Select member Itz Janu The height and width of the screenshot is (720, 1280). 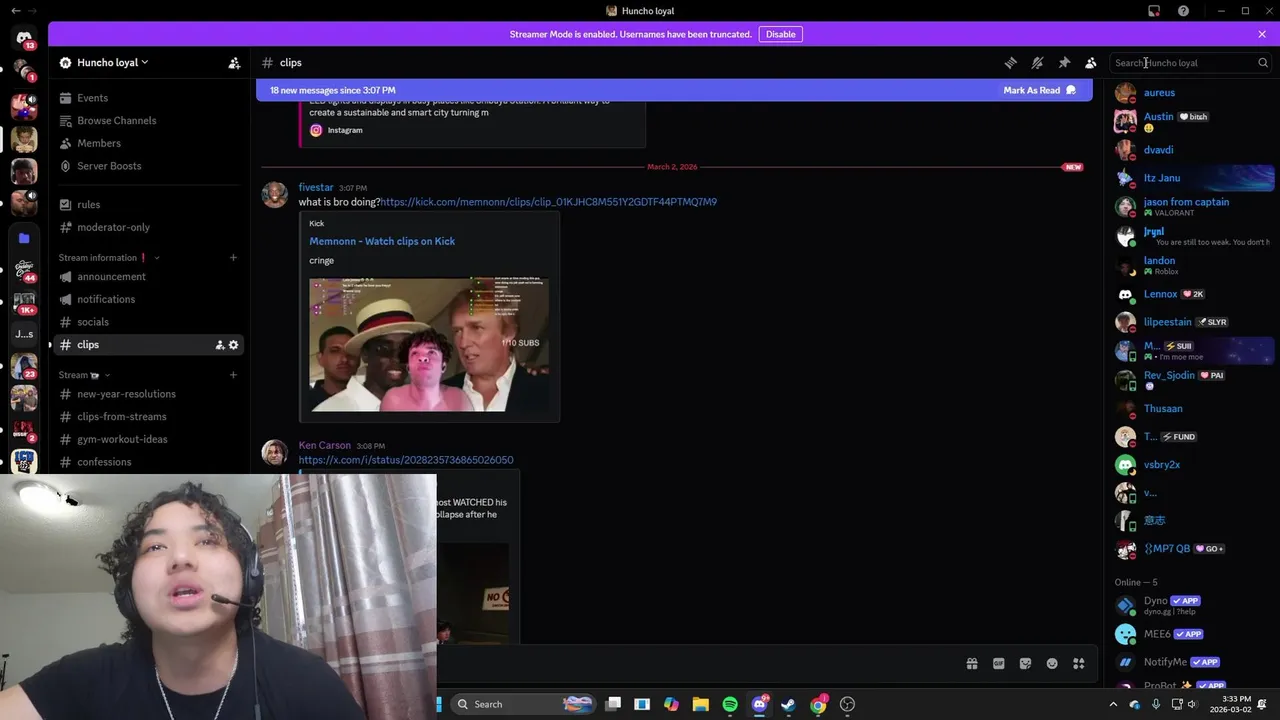(x=1192, y=178)
